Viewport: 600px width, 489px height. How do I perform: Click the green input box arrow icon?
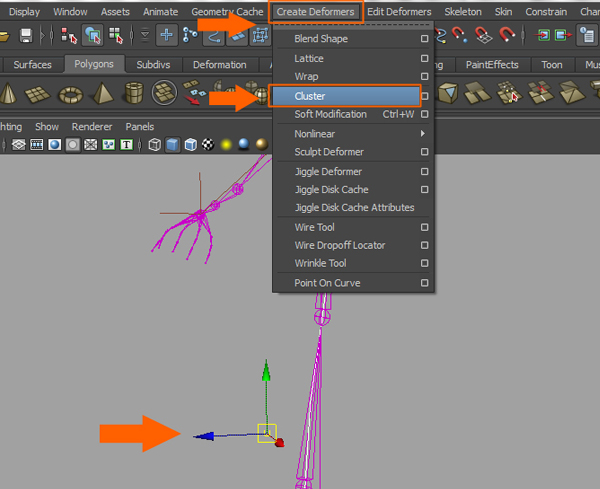[543, 36]
